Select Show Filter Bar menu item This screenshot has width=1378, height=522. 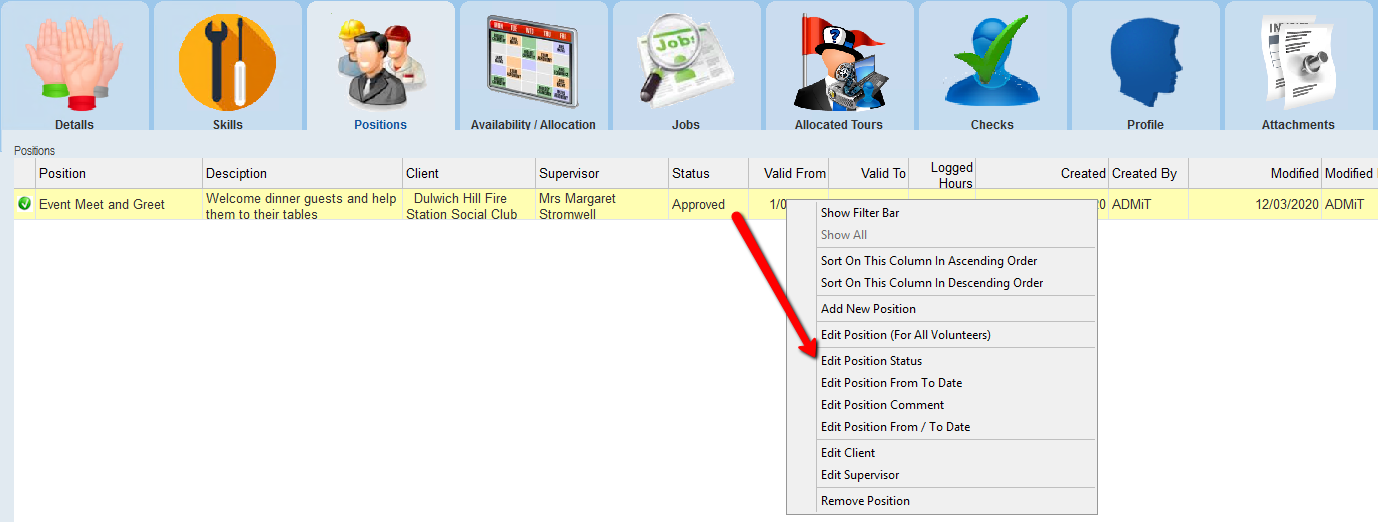864,213
